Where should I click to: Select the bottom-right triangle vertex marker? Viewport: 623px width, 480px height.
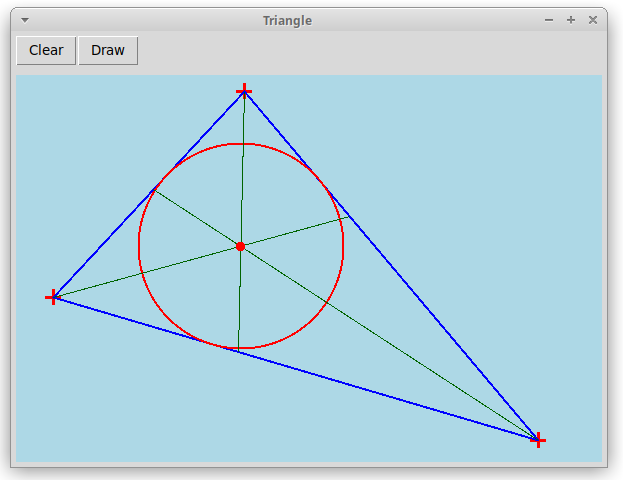coord(538,440)
